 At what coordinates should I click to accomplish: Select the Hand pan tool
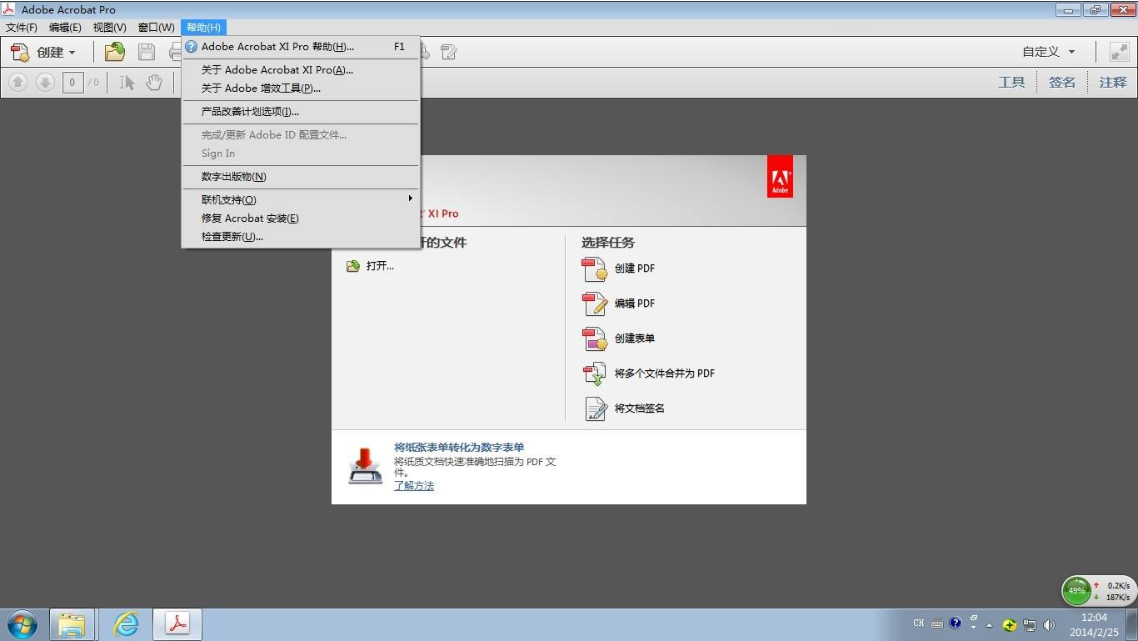[x=154, y=82]
